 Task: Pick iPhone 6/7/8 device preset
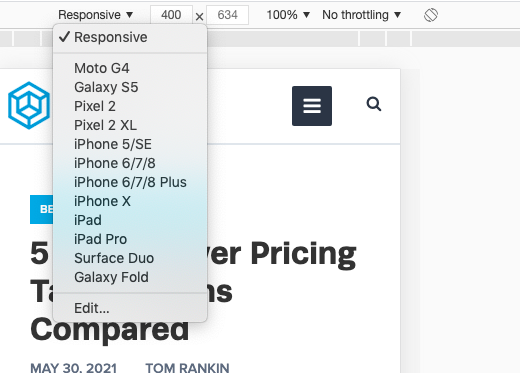click(x=130, y=163)
